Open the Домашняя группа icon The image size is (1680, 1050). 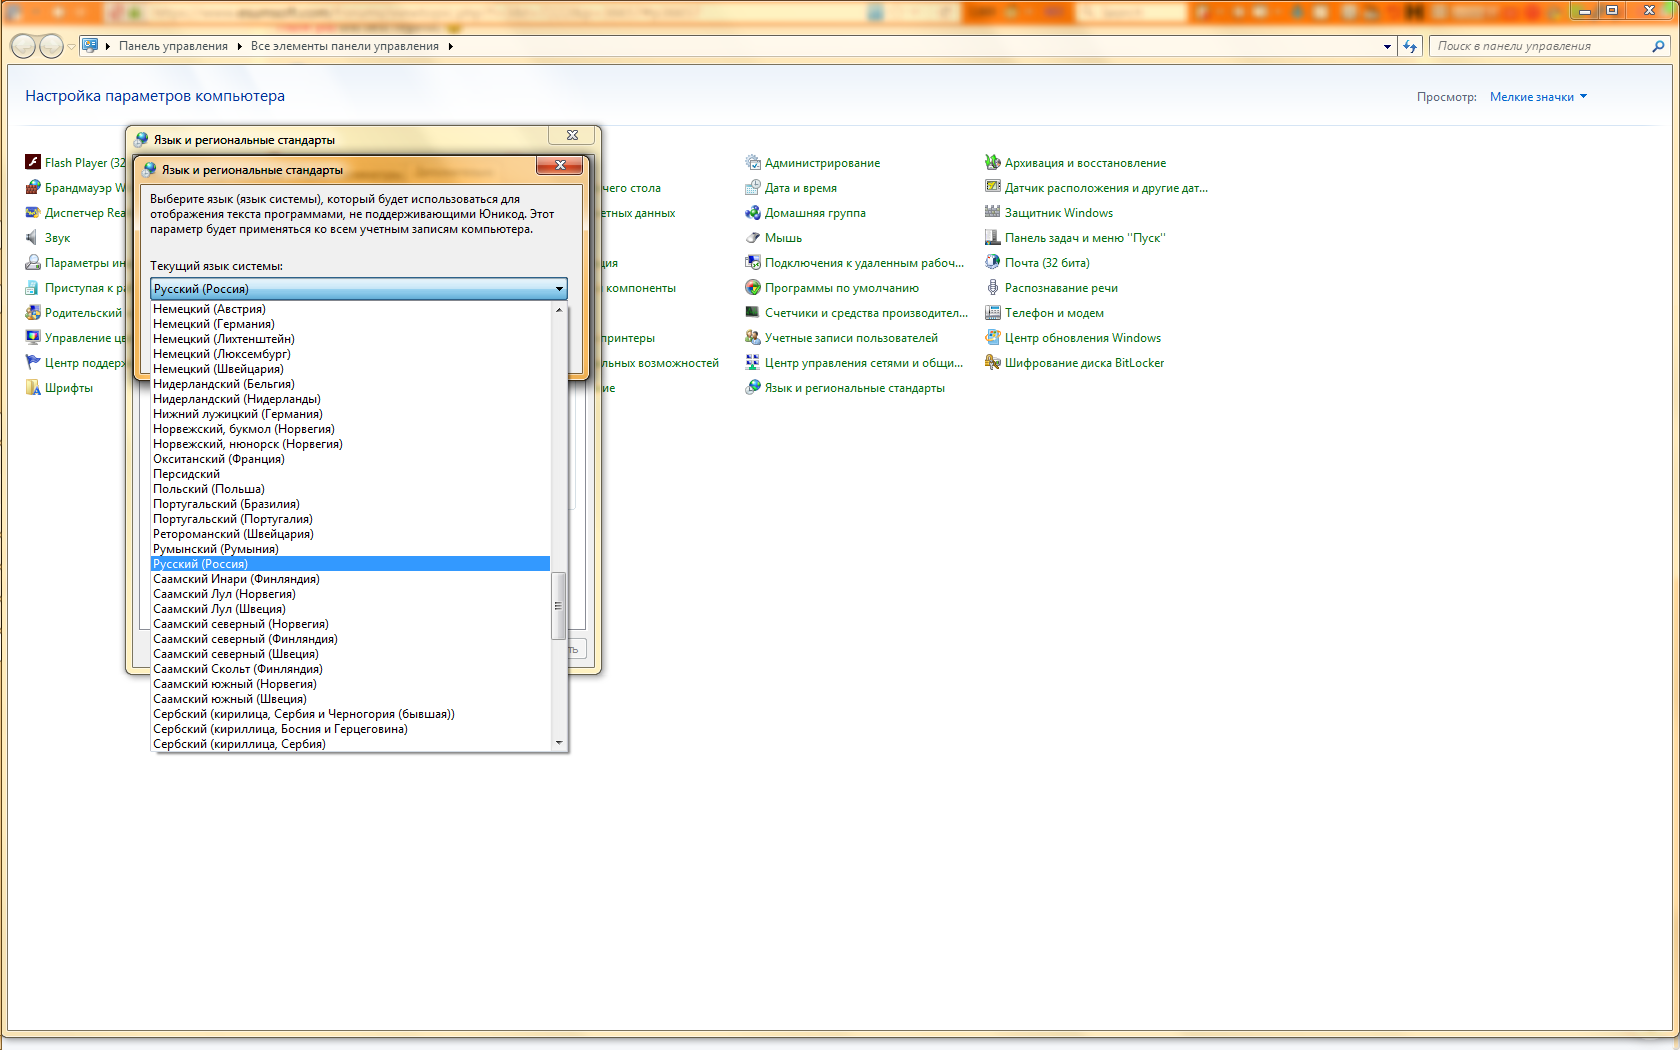[753, 212]
